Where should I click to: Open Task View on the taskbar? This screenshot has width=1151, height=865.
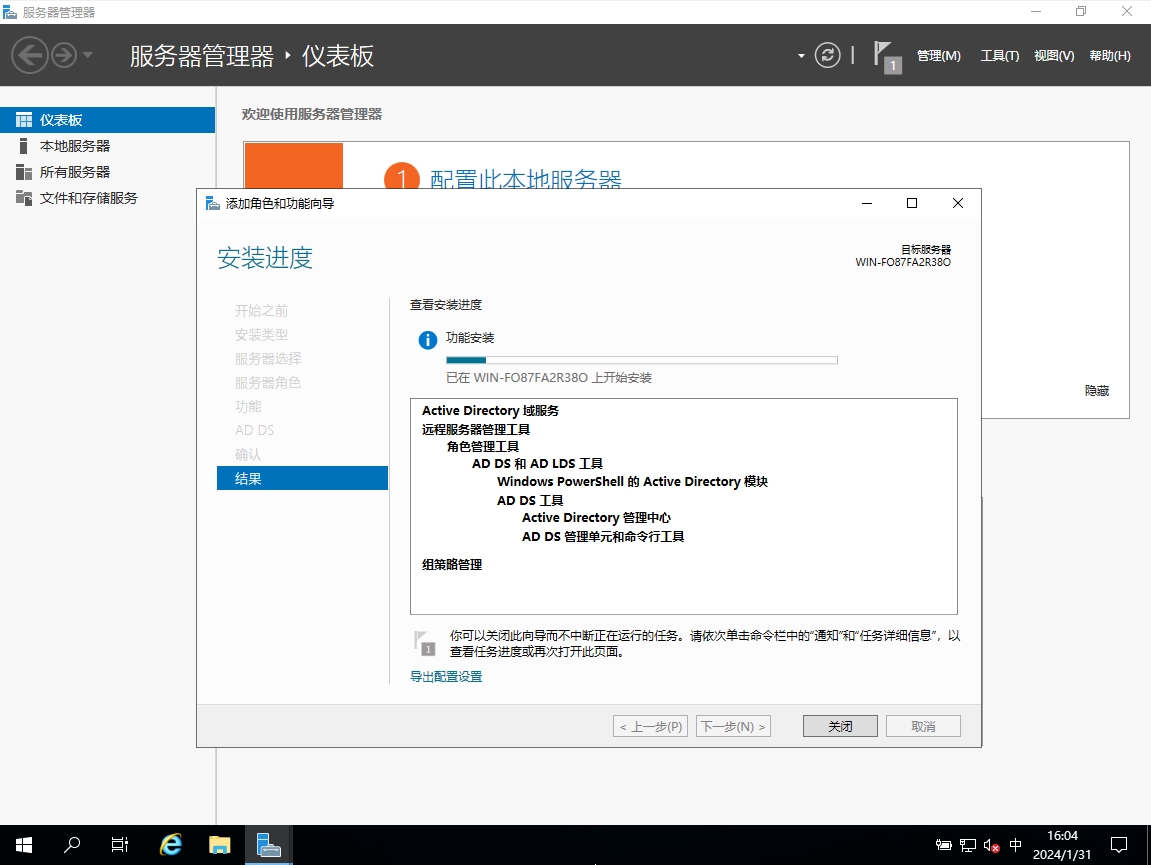point(120,845)
